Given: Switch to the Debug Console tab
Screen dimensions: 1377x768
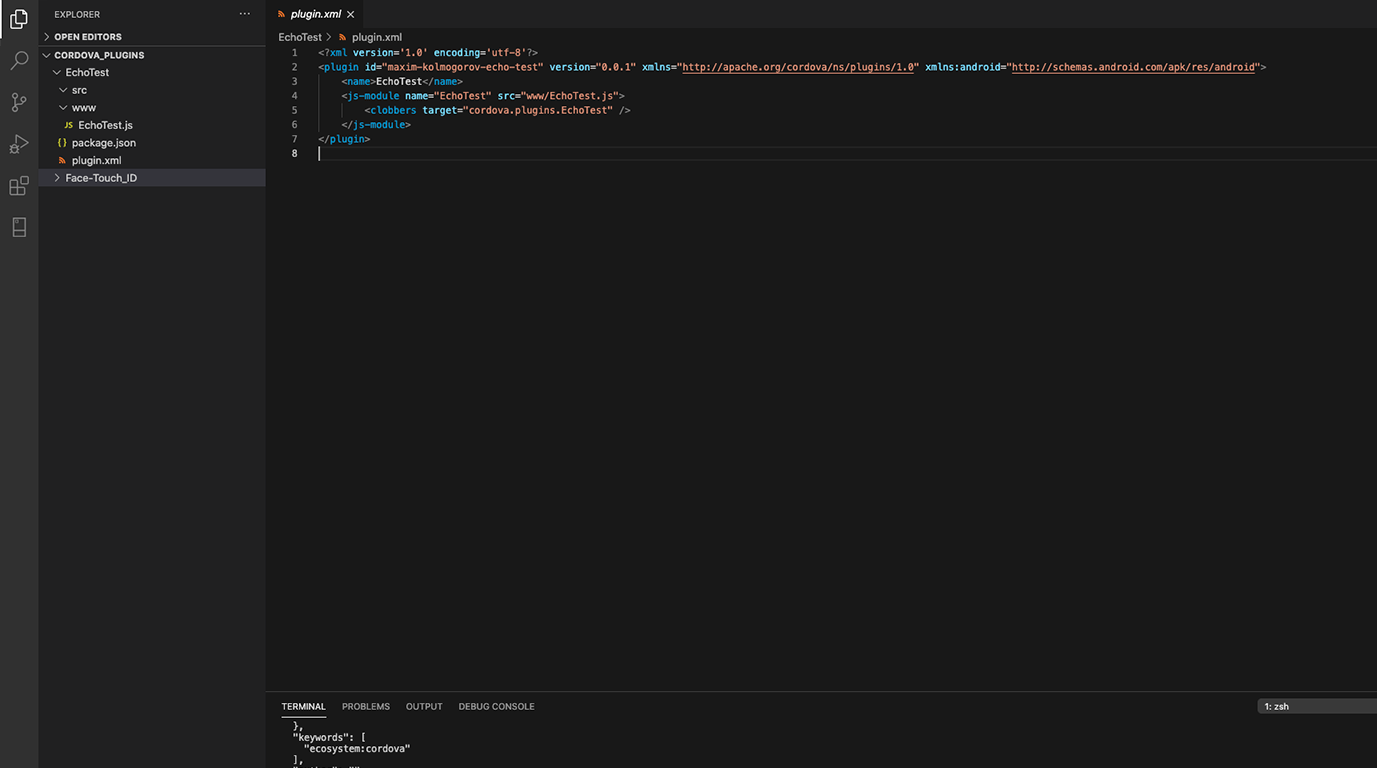Looking at the screenshot, I should coord(496,706).
